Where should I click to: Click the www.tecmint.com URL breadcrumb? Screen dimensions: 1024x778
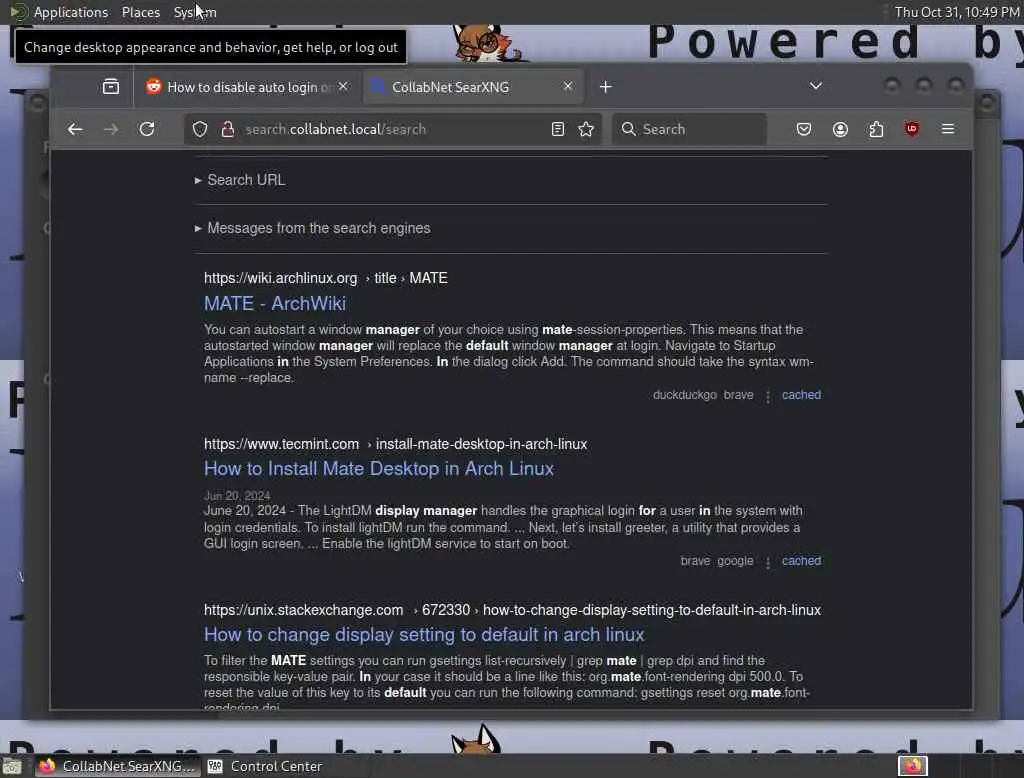(x=396, y=444)
